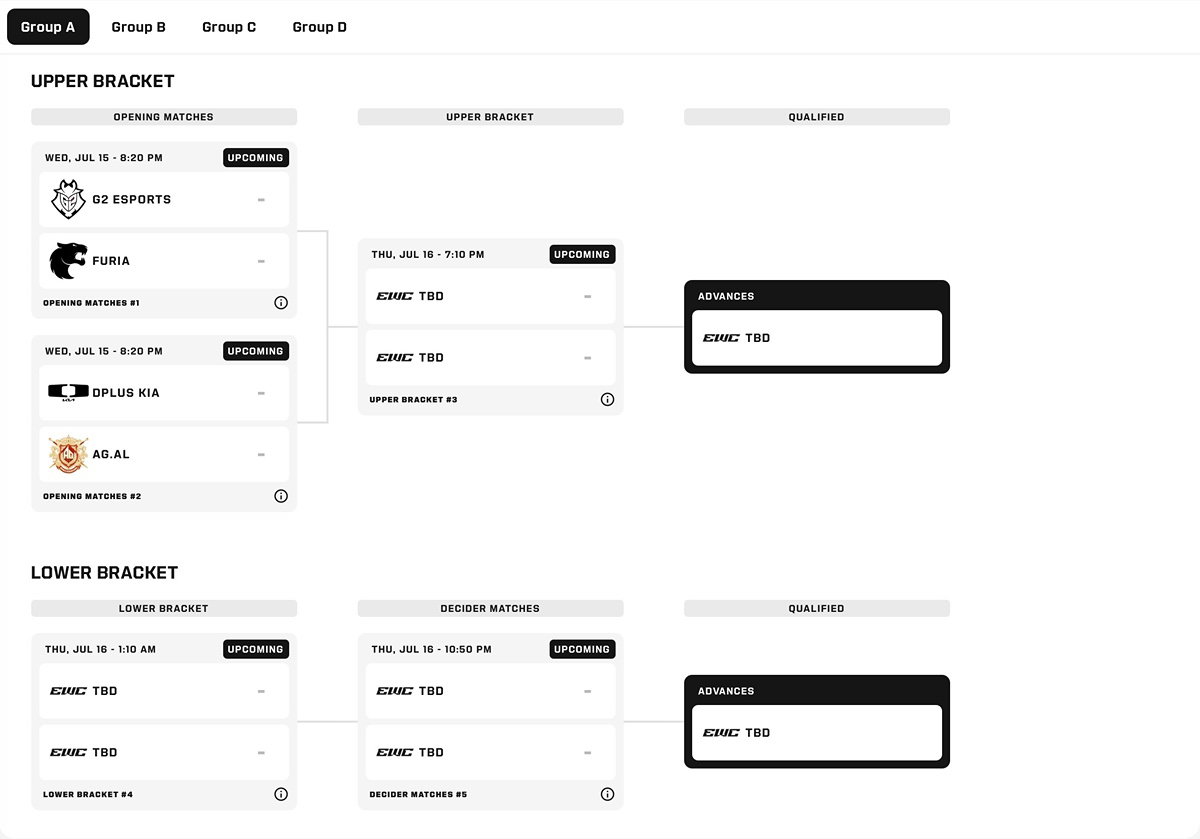Open info icon for Opening Matches #2
The width and height of the screenshot is (1200, 839).
tap(281, 496)
